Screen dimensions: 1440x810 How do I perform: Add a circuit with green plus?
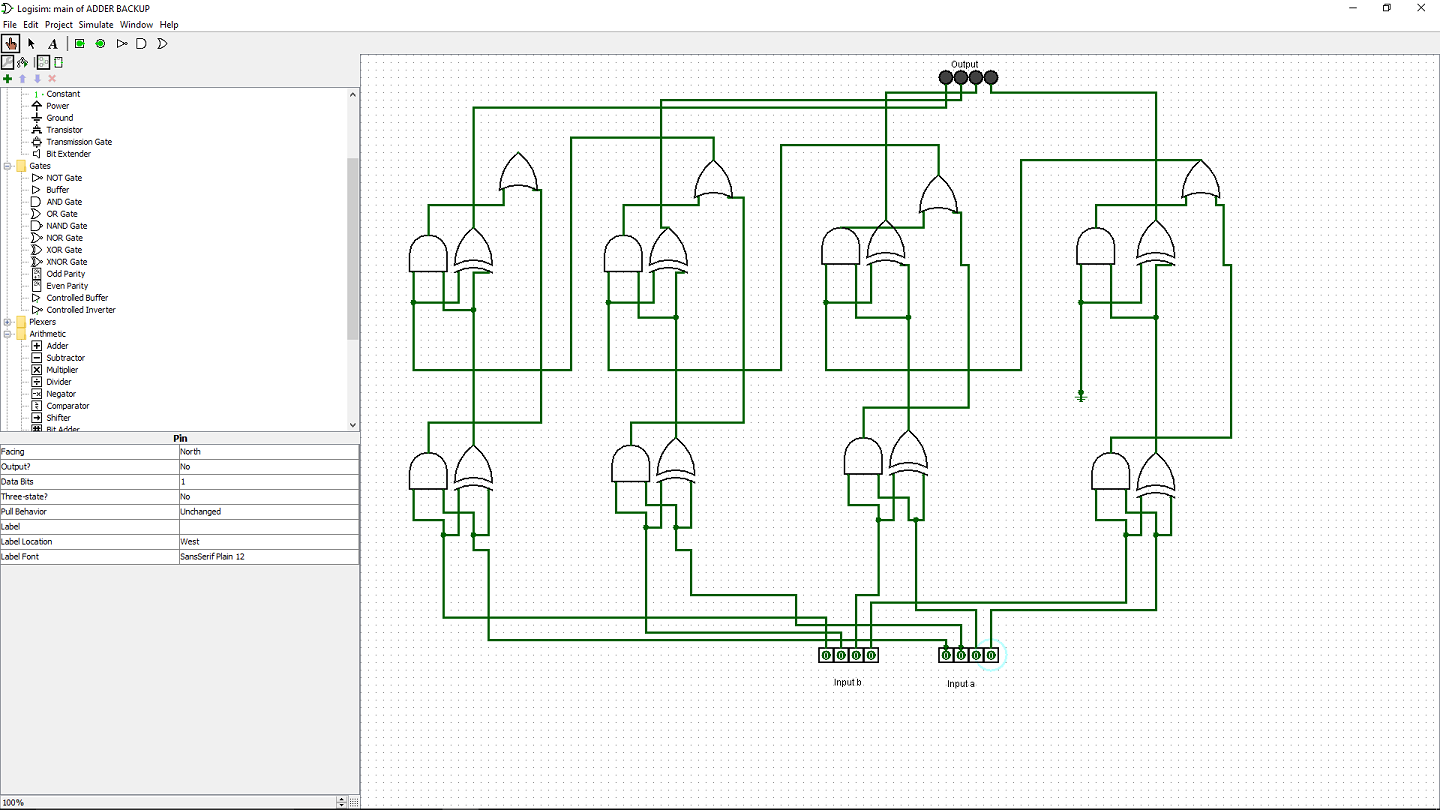coord(7,78)
